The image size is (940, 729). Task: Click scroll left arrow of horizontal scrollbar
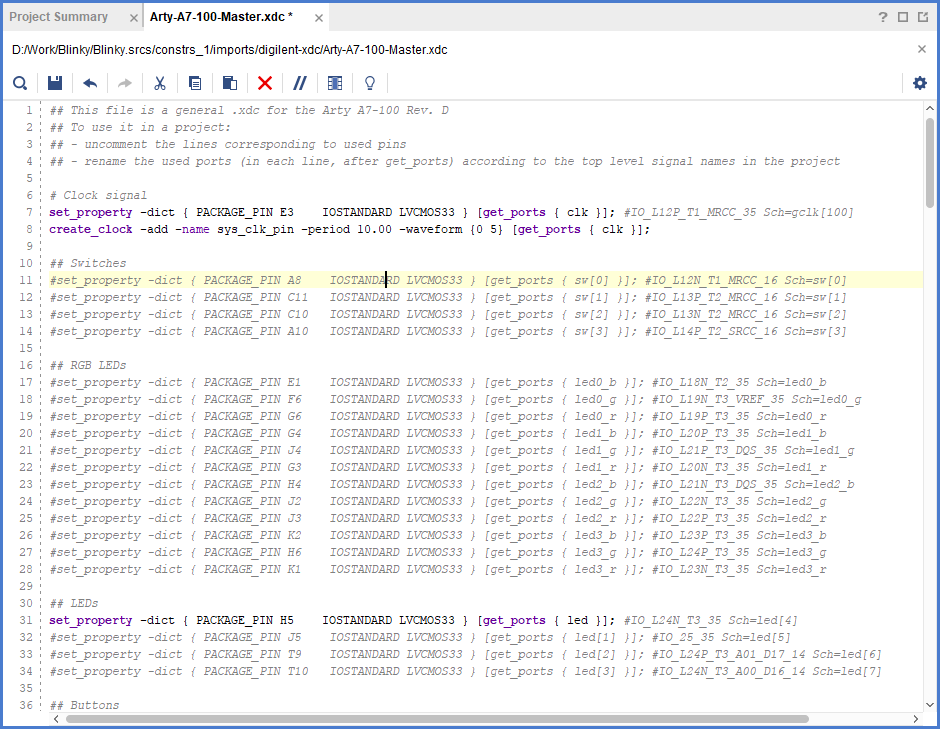pos(56,719)
